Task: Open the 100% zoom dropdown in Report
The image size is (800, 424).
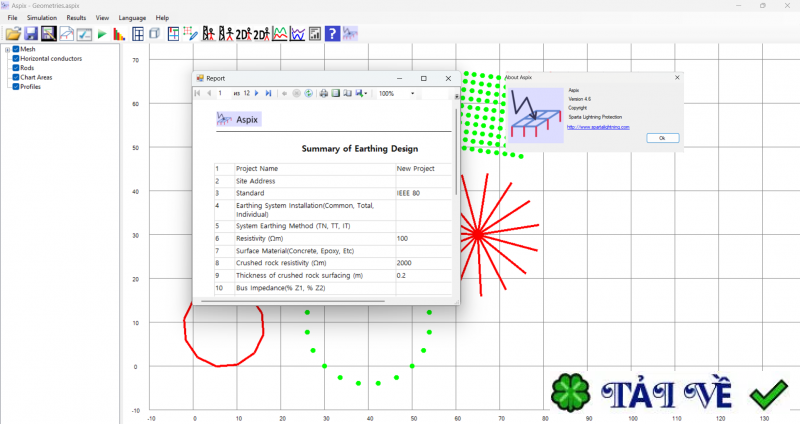Action: point(412,93)
